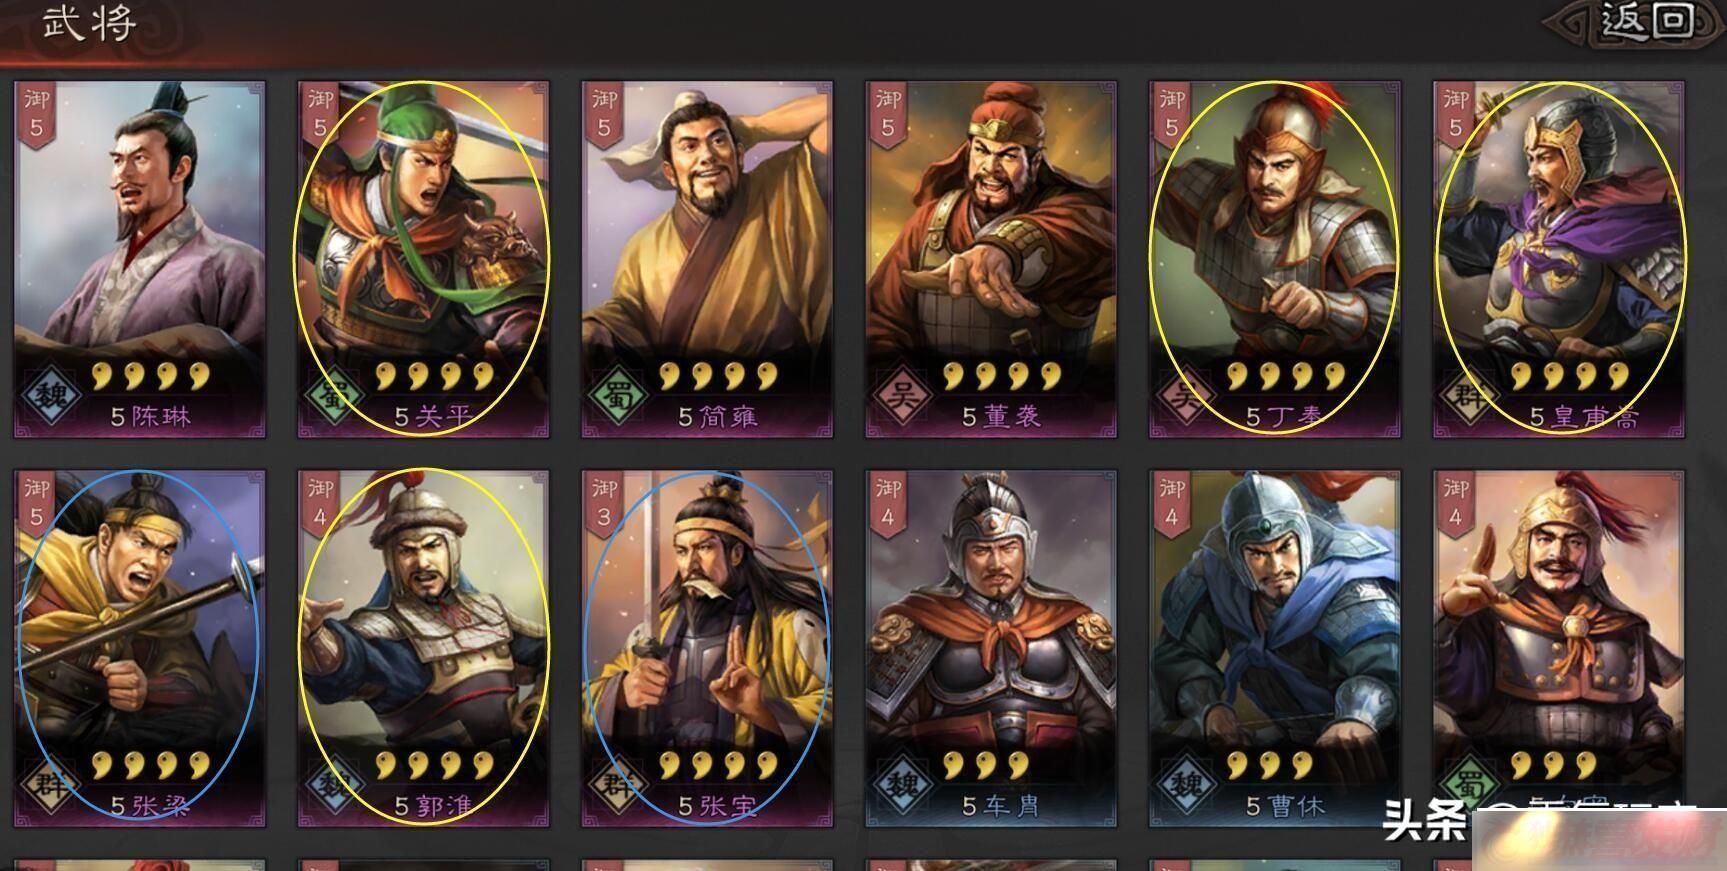Open the 董袭 general portrait

coord(991,260)
